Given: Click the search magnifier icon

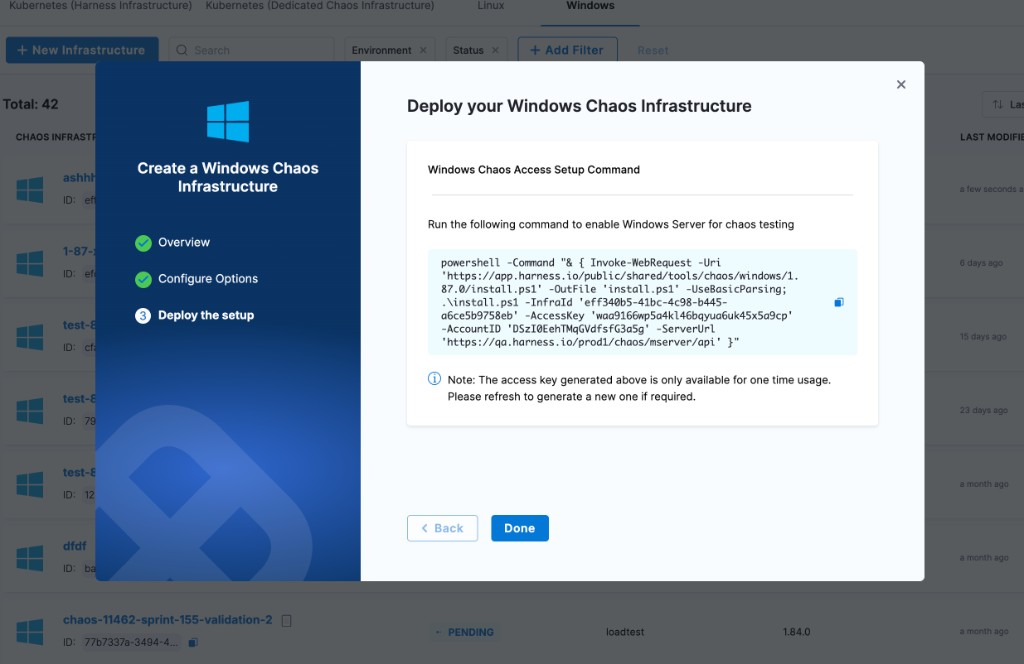Looking at the screenshot, I should tap(182, 50).
